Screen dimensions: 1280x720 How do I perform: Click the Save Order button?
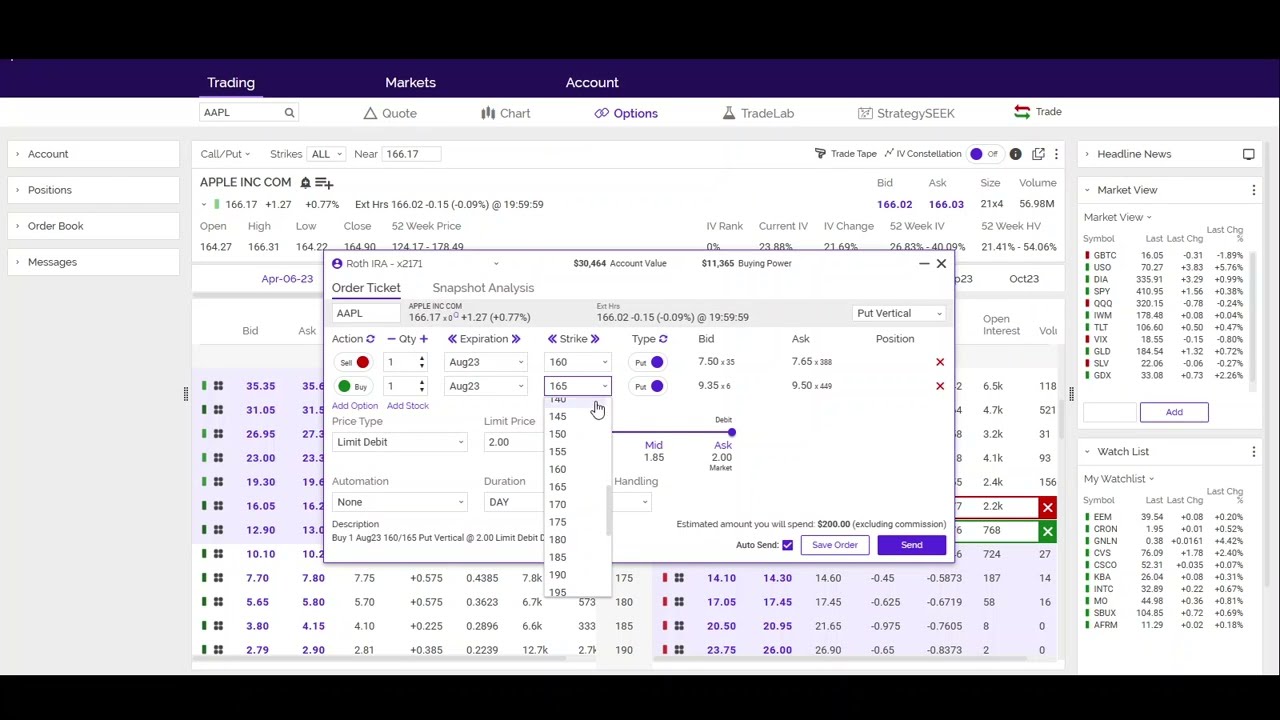(835, 545)
